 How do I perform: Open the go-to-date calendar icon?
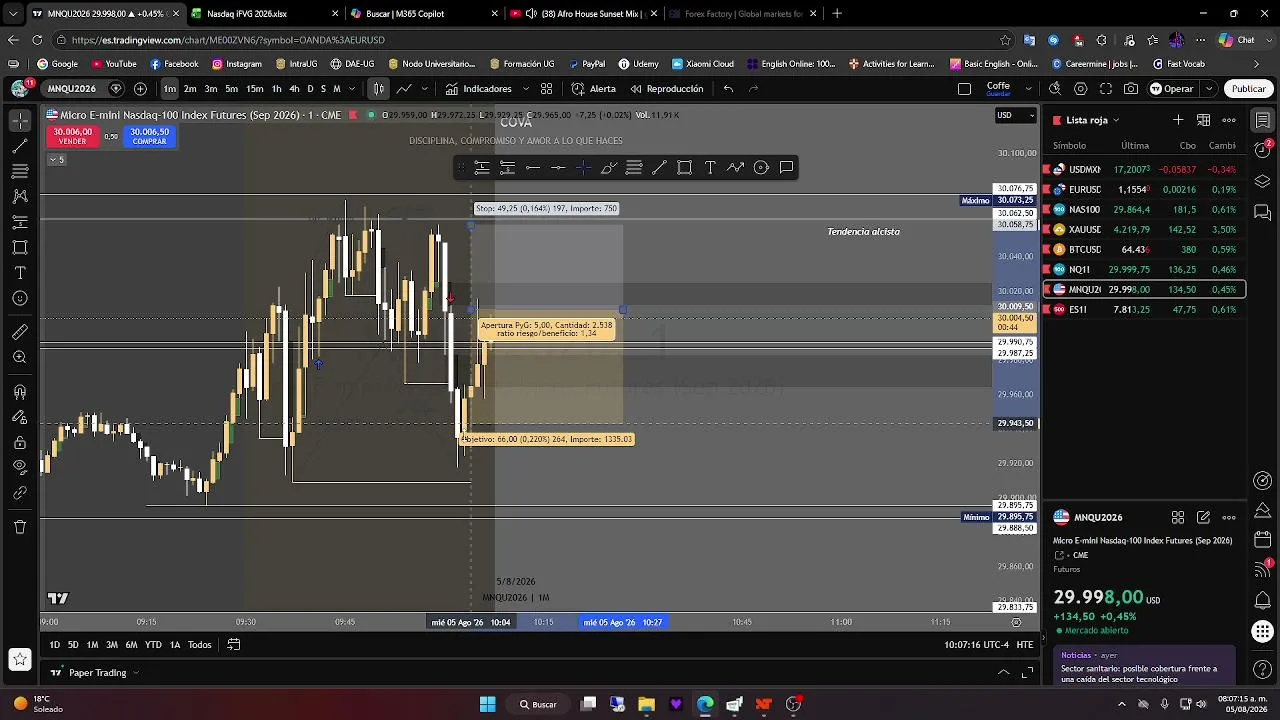pos(233,645)
